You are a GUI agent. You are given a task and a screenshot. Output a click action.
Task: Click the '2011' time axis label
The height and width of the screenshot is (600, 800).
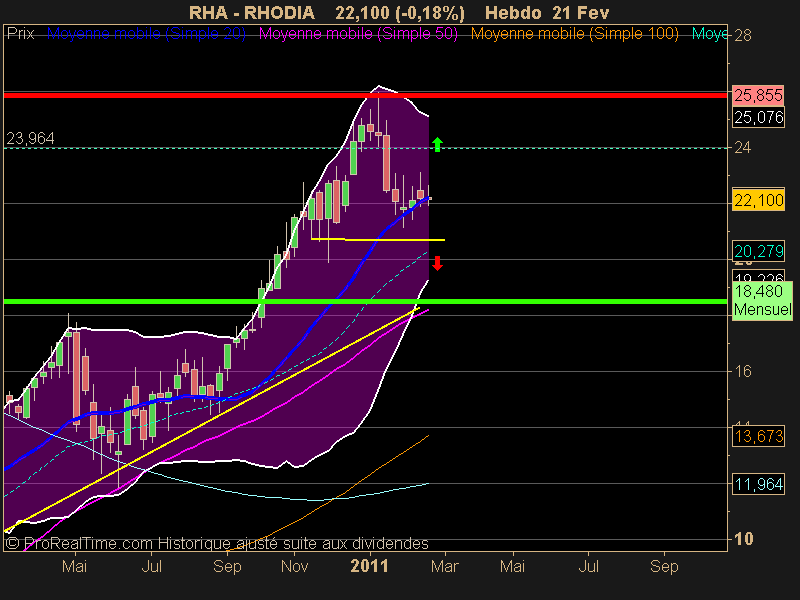click(369, 566)
